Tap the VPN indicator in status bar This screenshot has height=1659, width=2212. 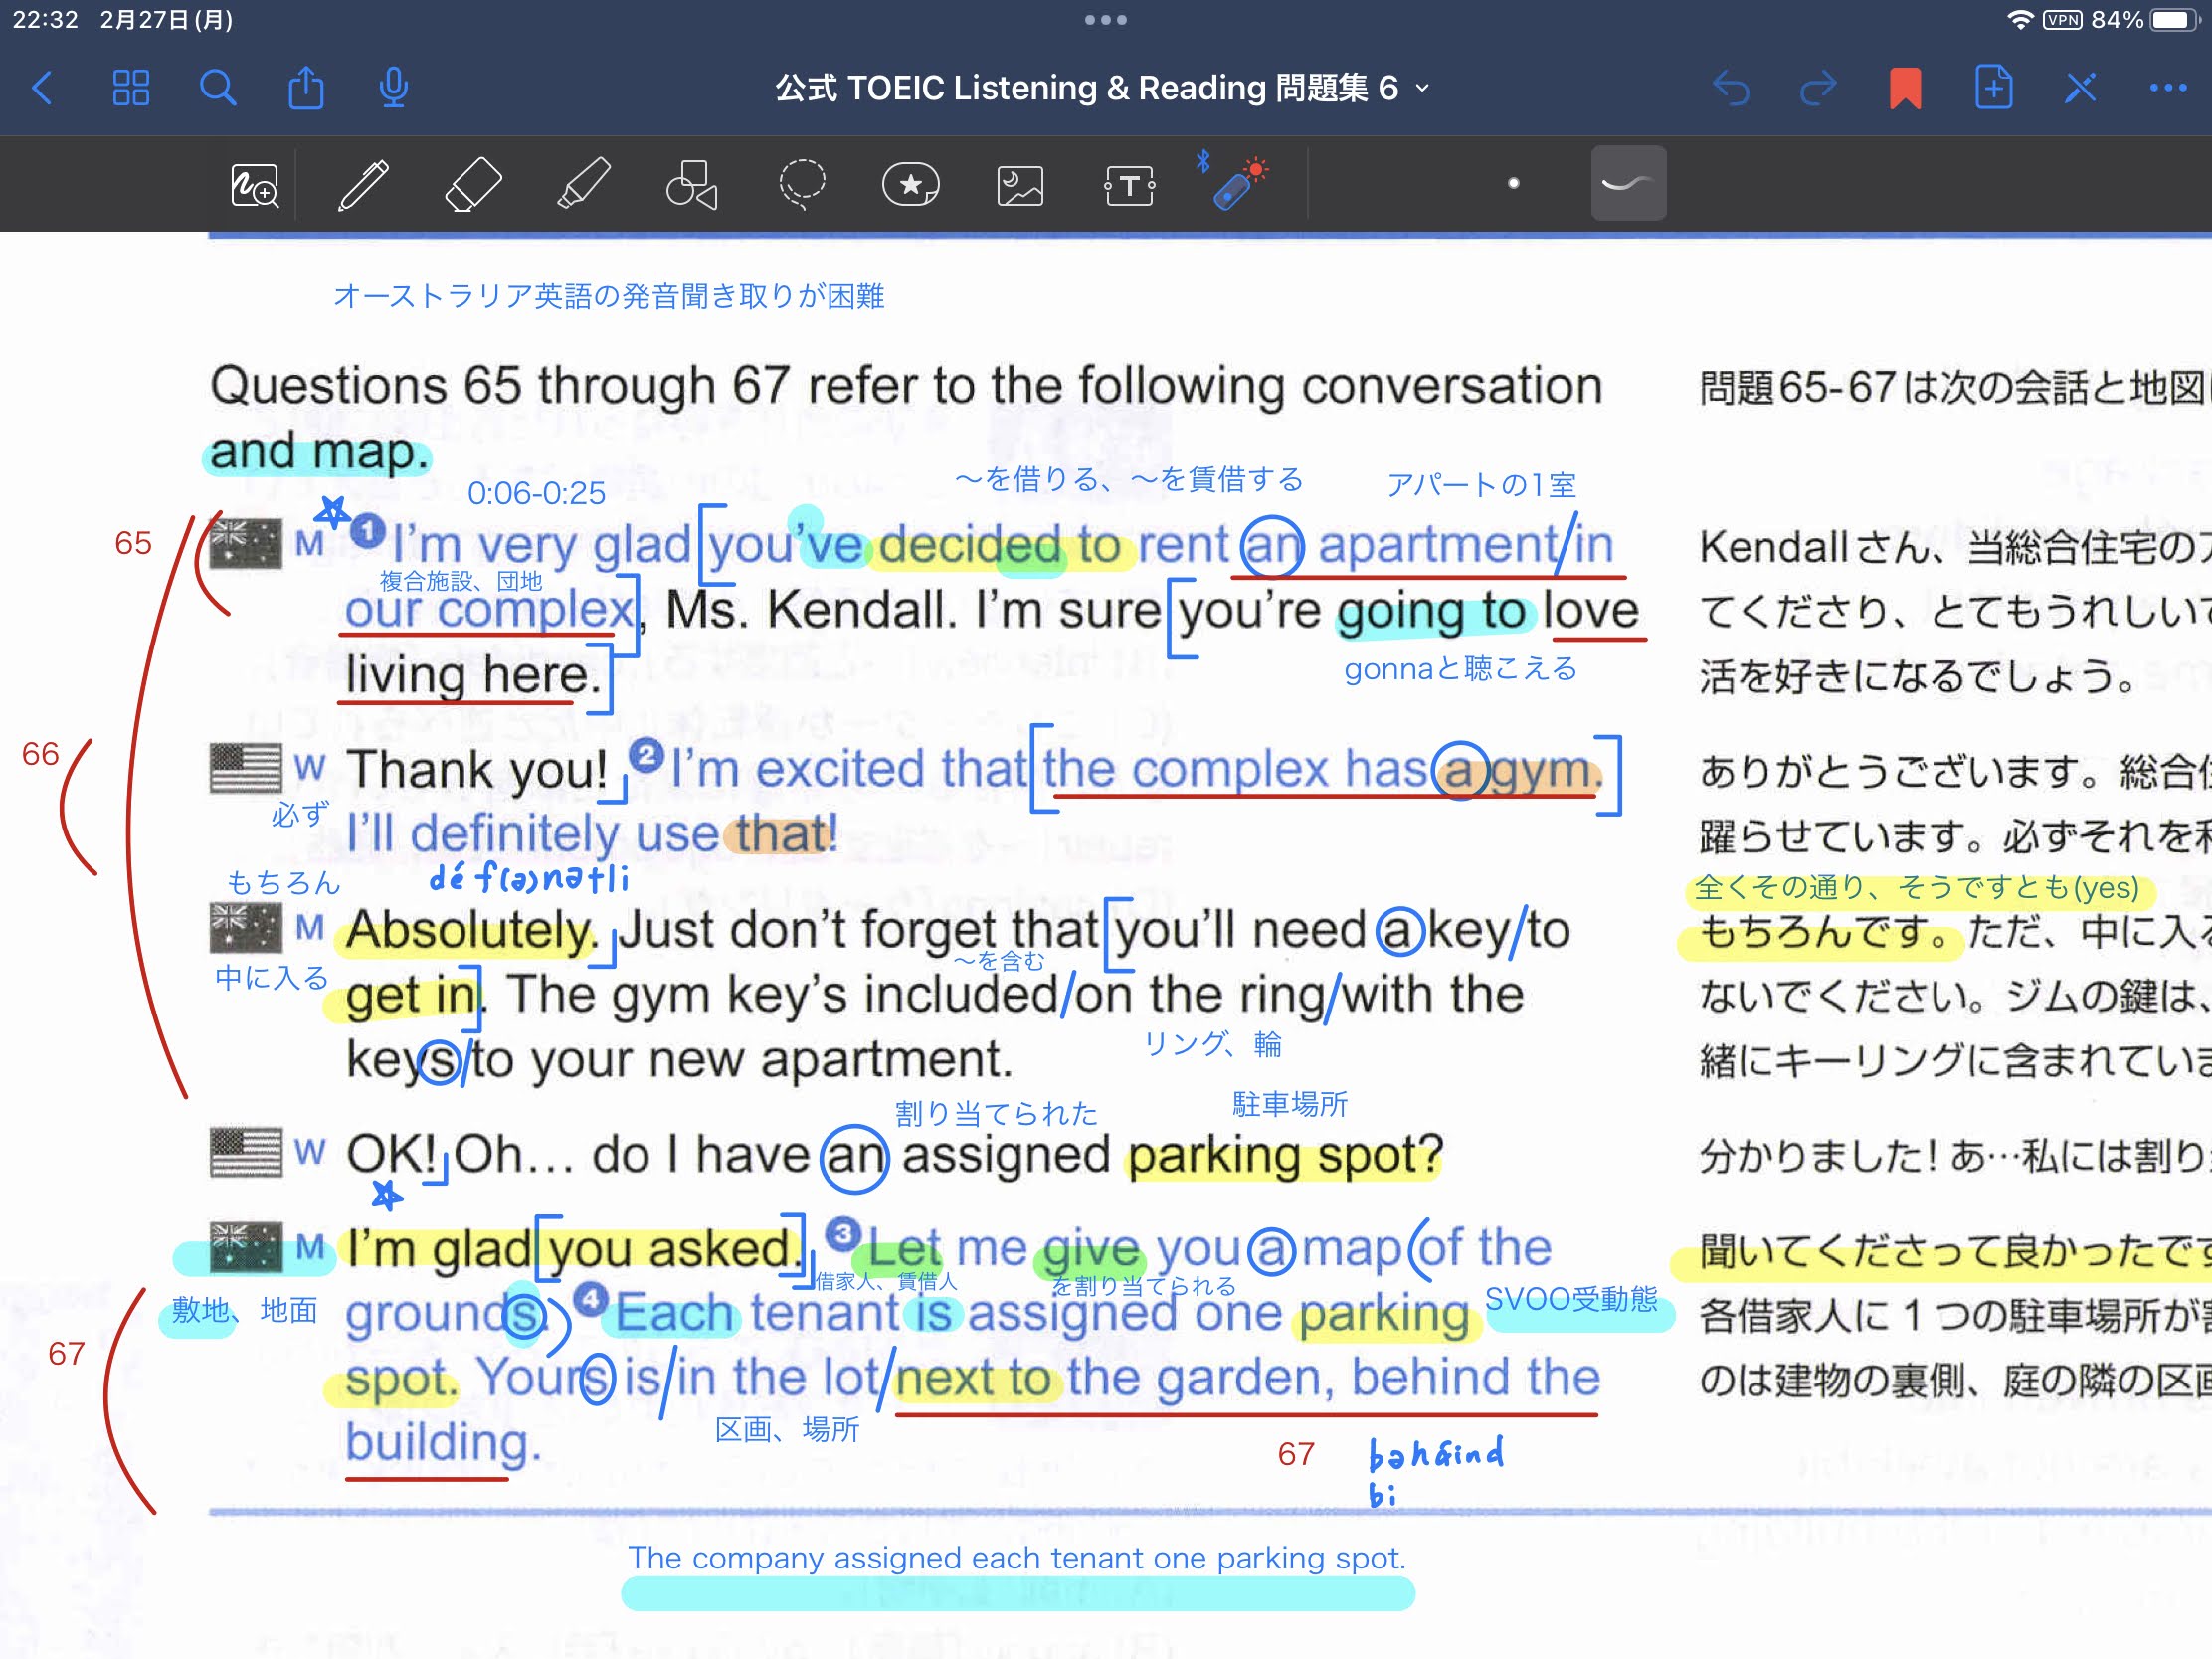point(2062,20)
